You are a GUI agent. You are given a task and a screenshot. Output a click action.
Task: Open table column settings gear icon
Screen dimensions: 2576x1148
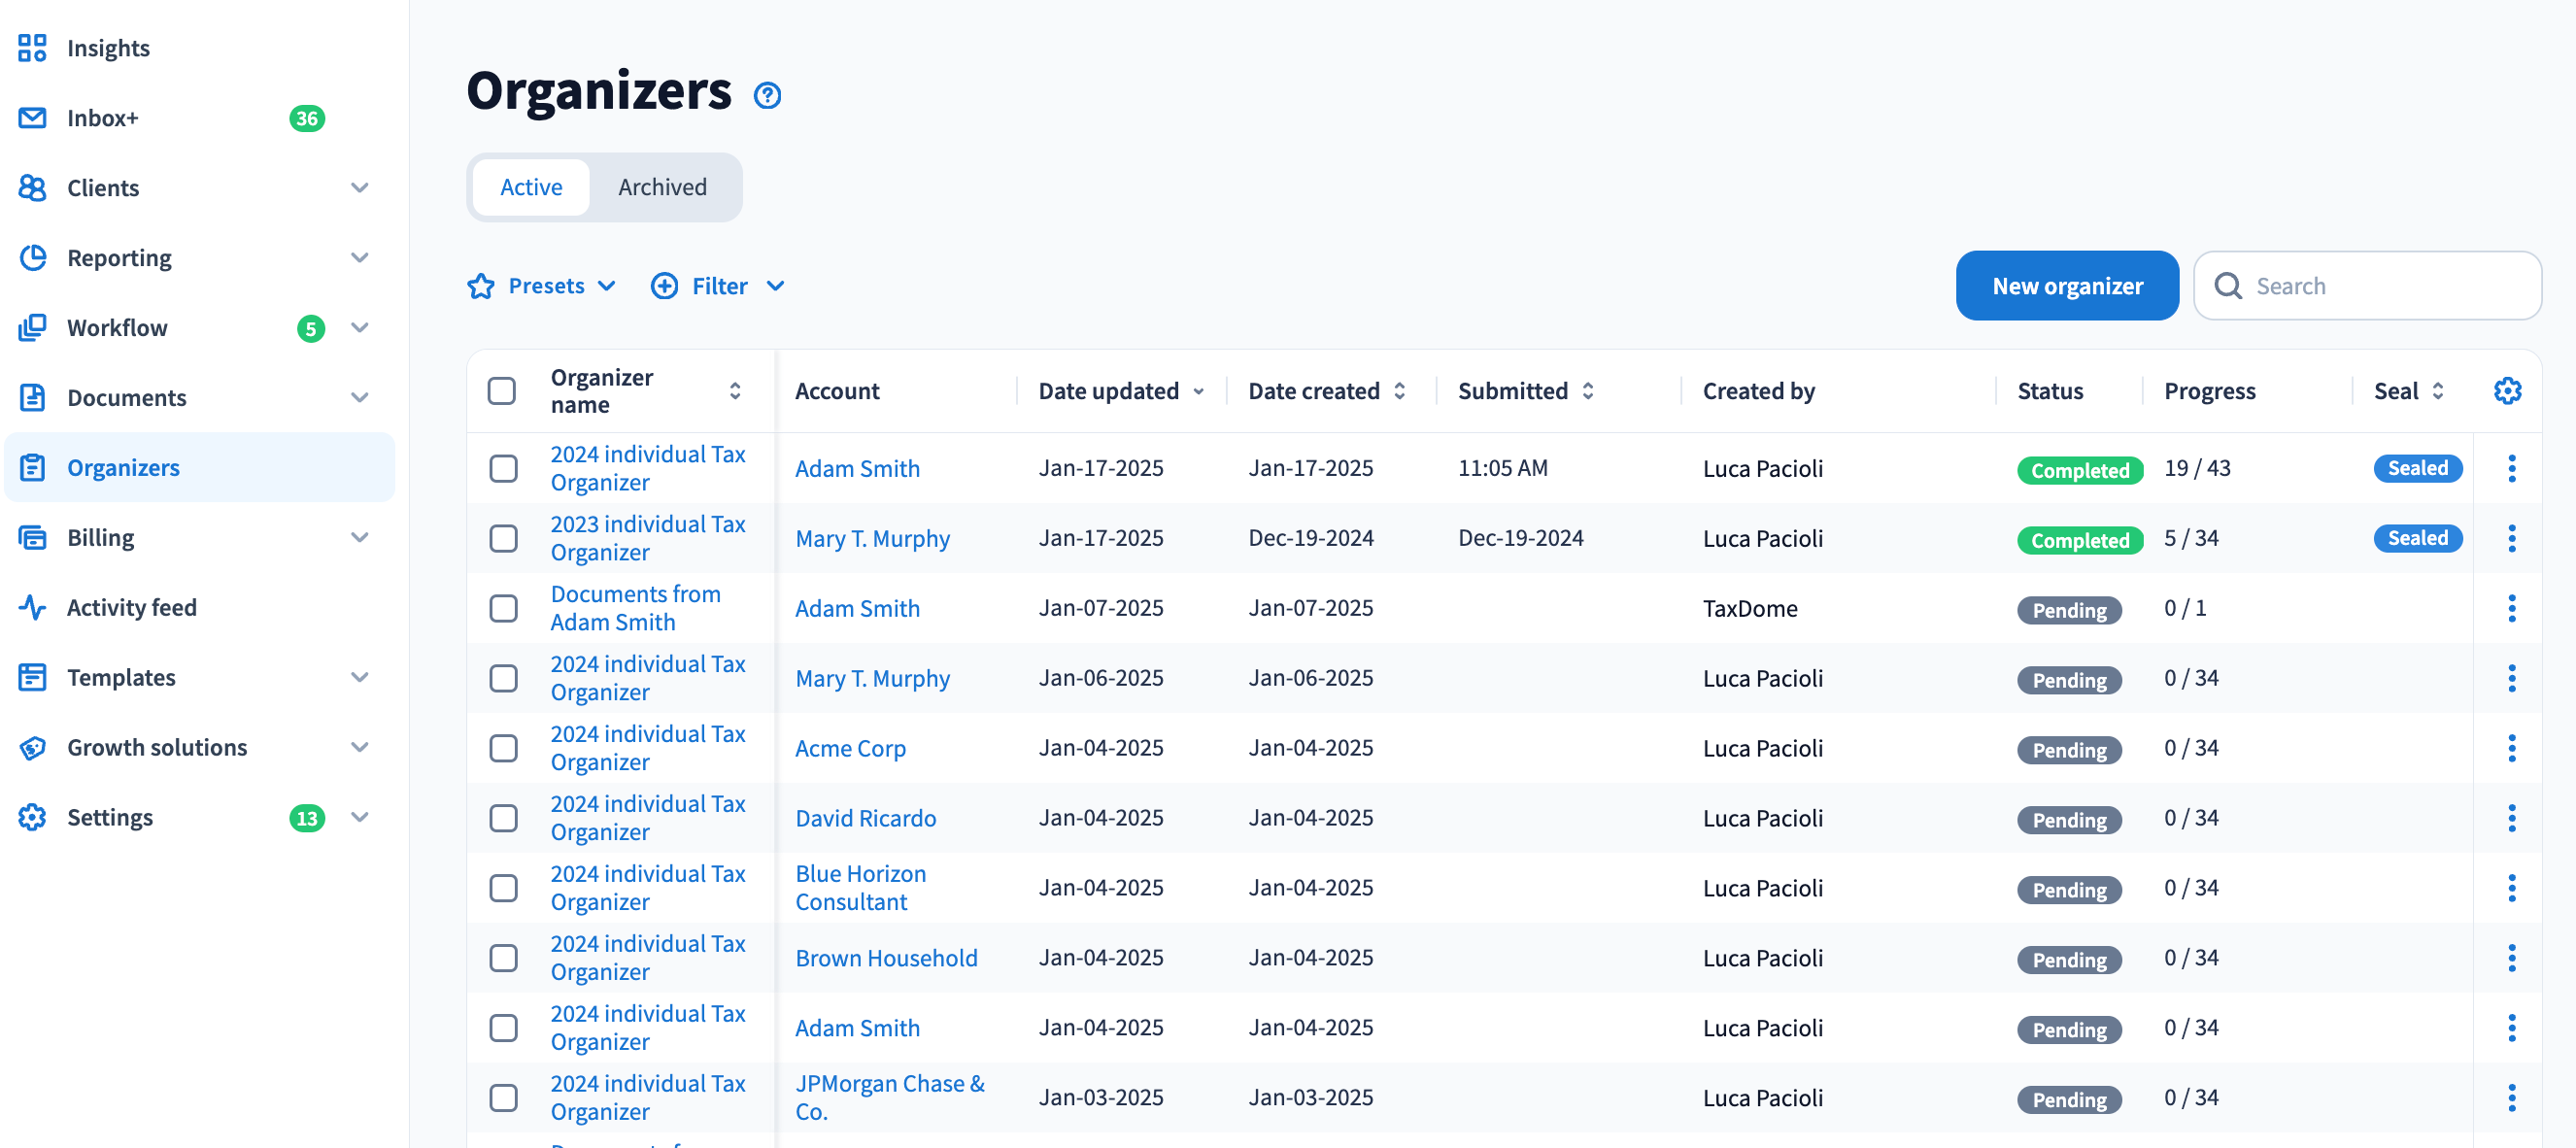[2506, 391]
